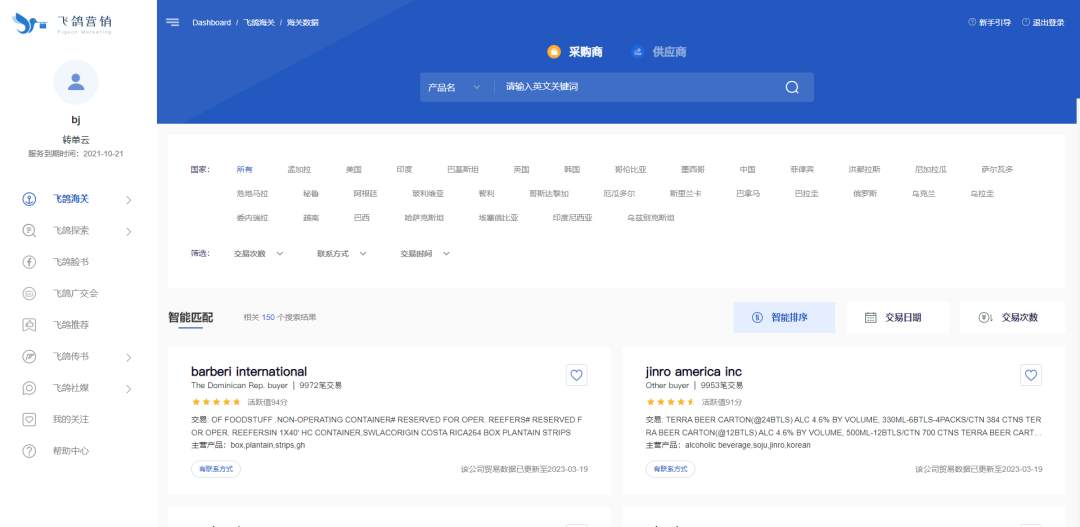Screen dimensions: 1080x527
Task: Click the Dashboard breadcrumb link
Action: 211,22
